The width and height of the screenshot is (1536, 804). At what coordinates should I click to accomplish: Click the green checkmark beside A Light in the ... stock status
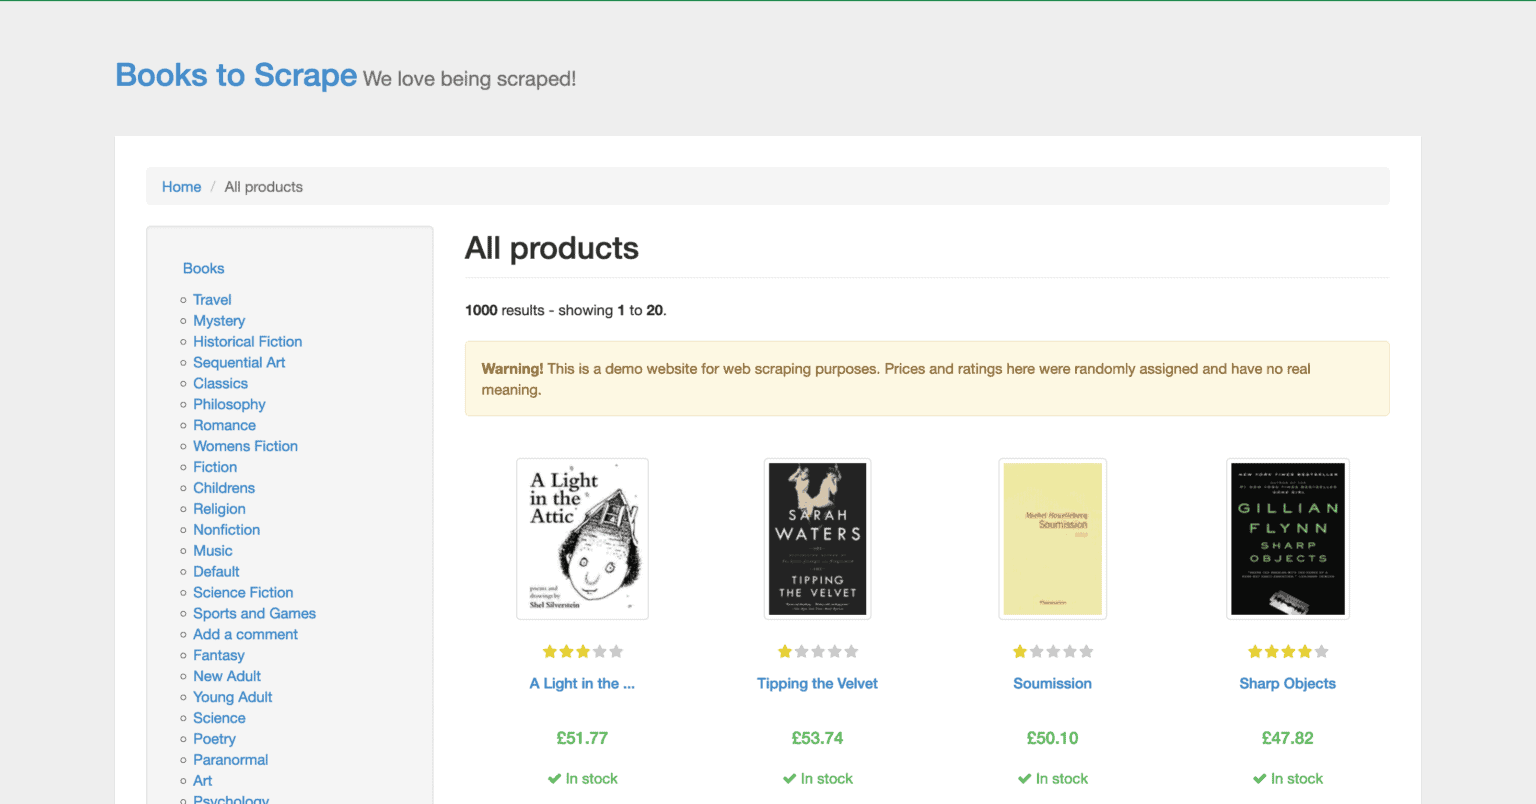point(552,778)
